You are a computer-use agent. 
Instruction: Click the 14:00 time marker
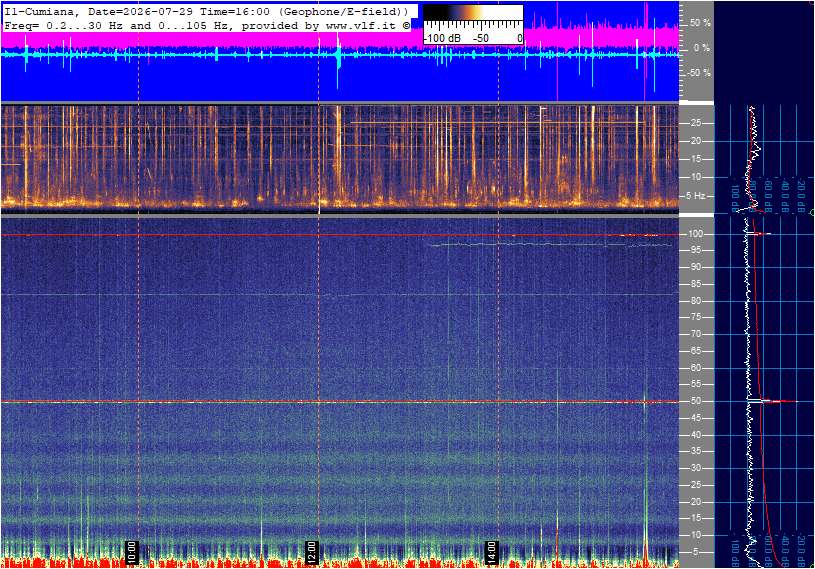491,552
